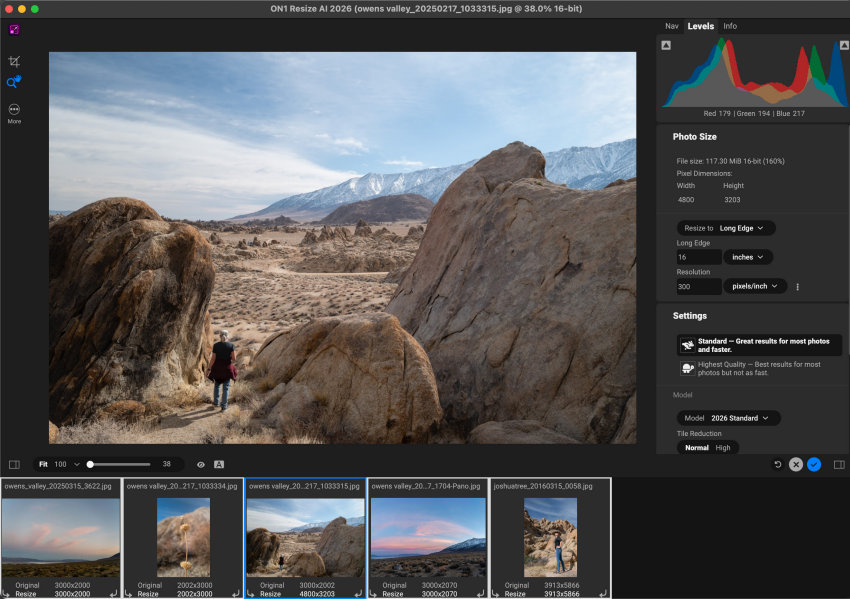Click the Fit zoom button
This screenshot has width=850, height=599.
pyautogui.click(x=43, y=465)
